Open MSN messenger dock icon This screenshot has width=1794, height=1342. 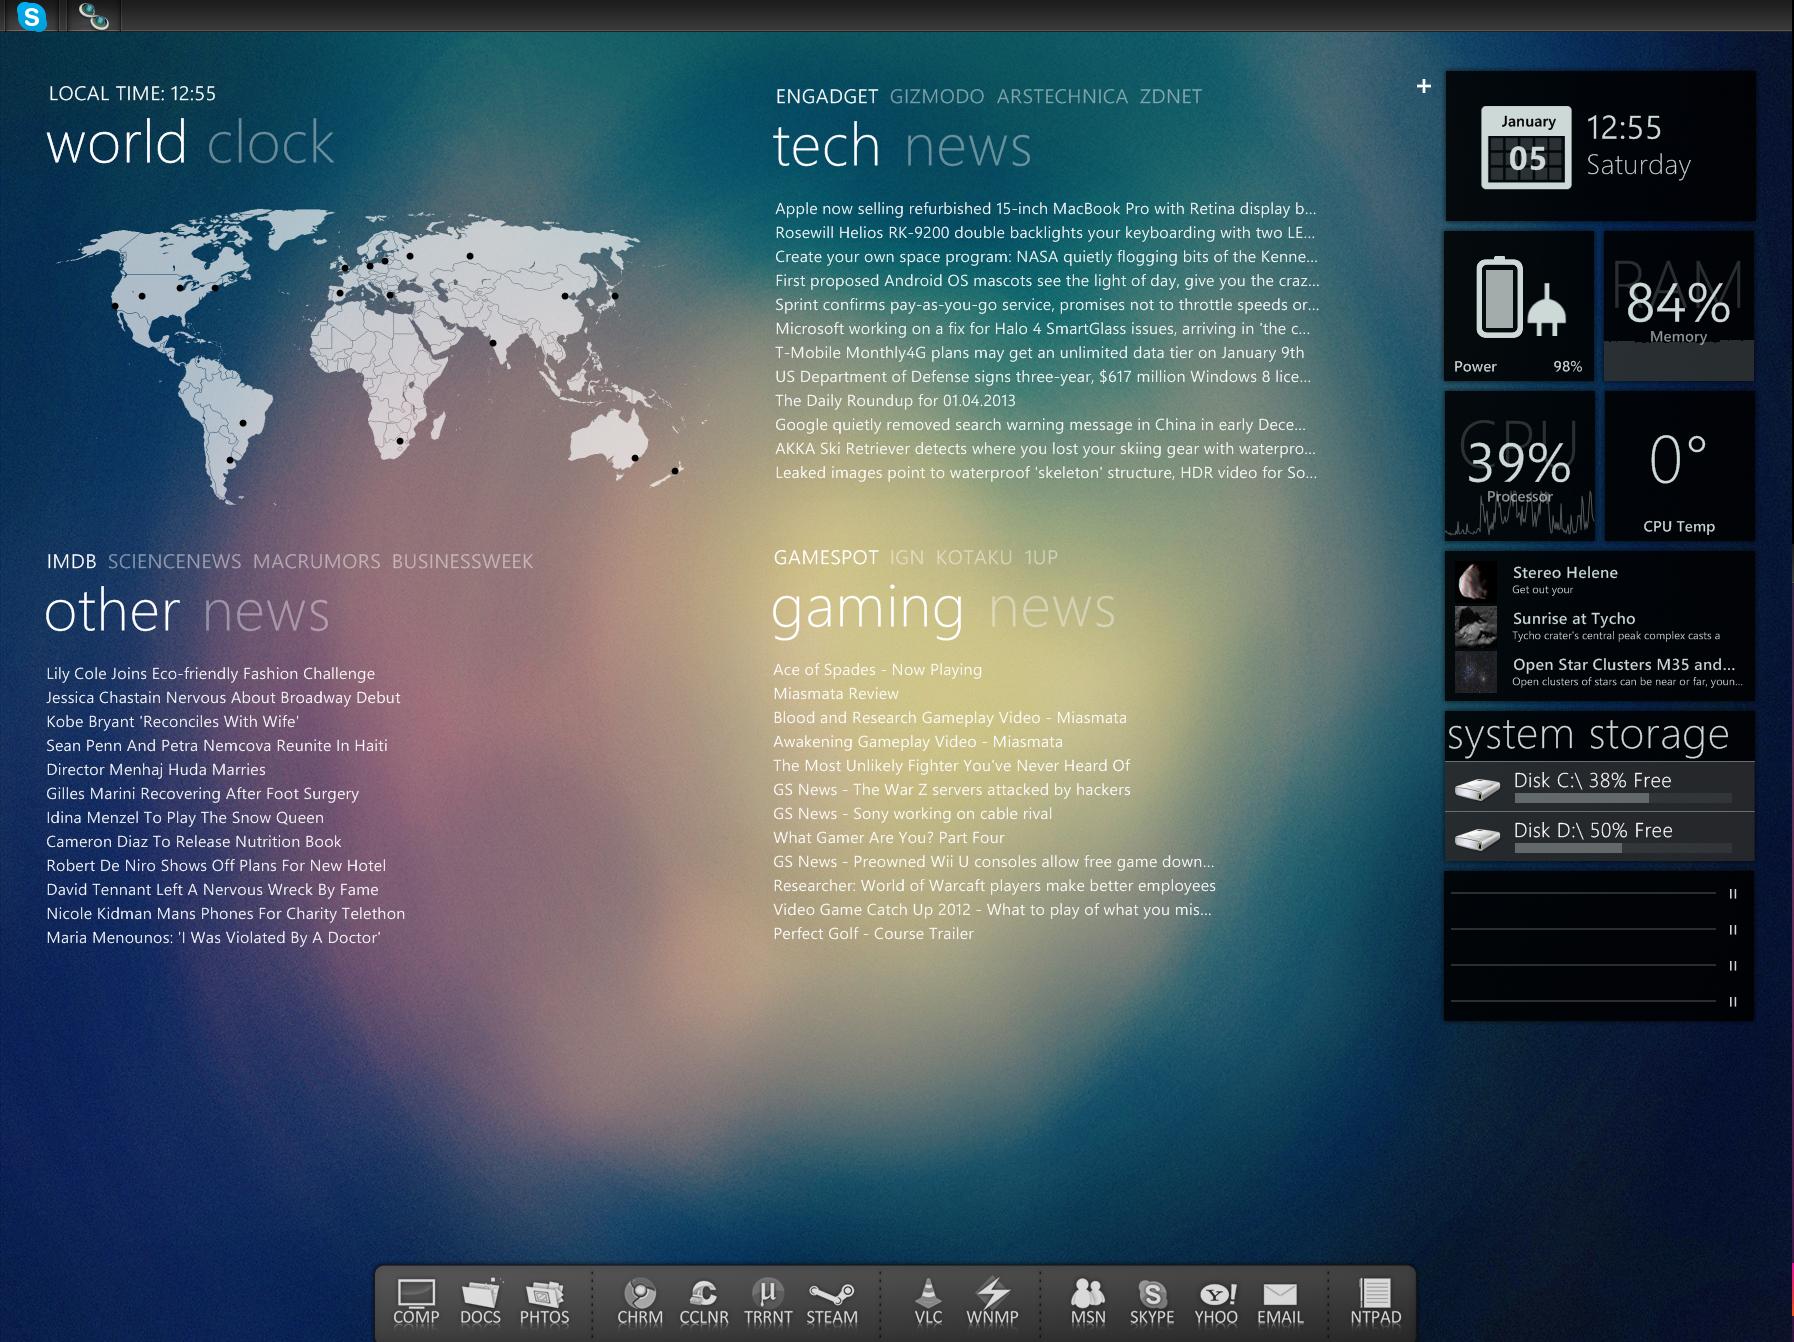tap(1088, 1302)
